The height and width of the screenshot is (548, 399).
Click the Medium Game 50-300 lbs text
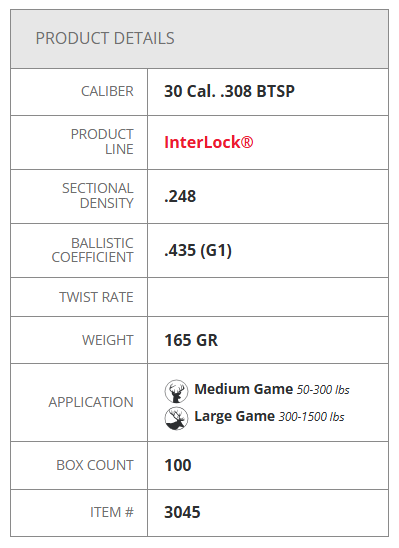click(x=272, y=389)
